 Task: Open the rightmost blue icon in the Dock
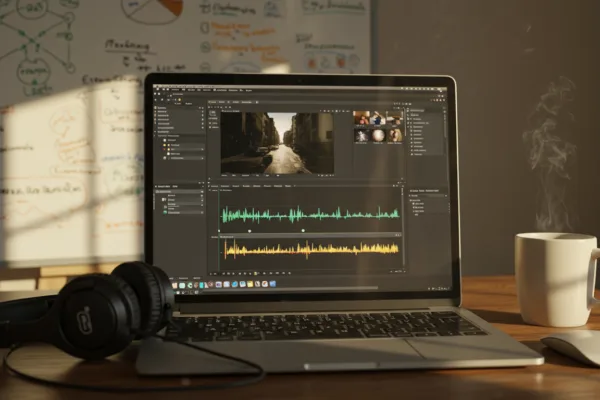coord(273,284)
